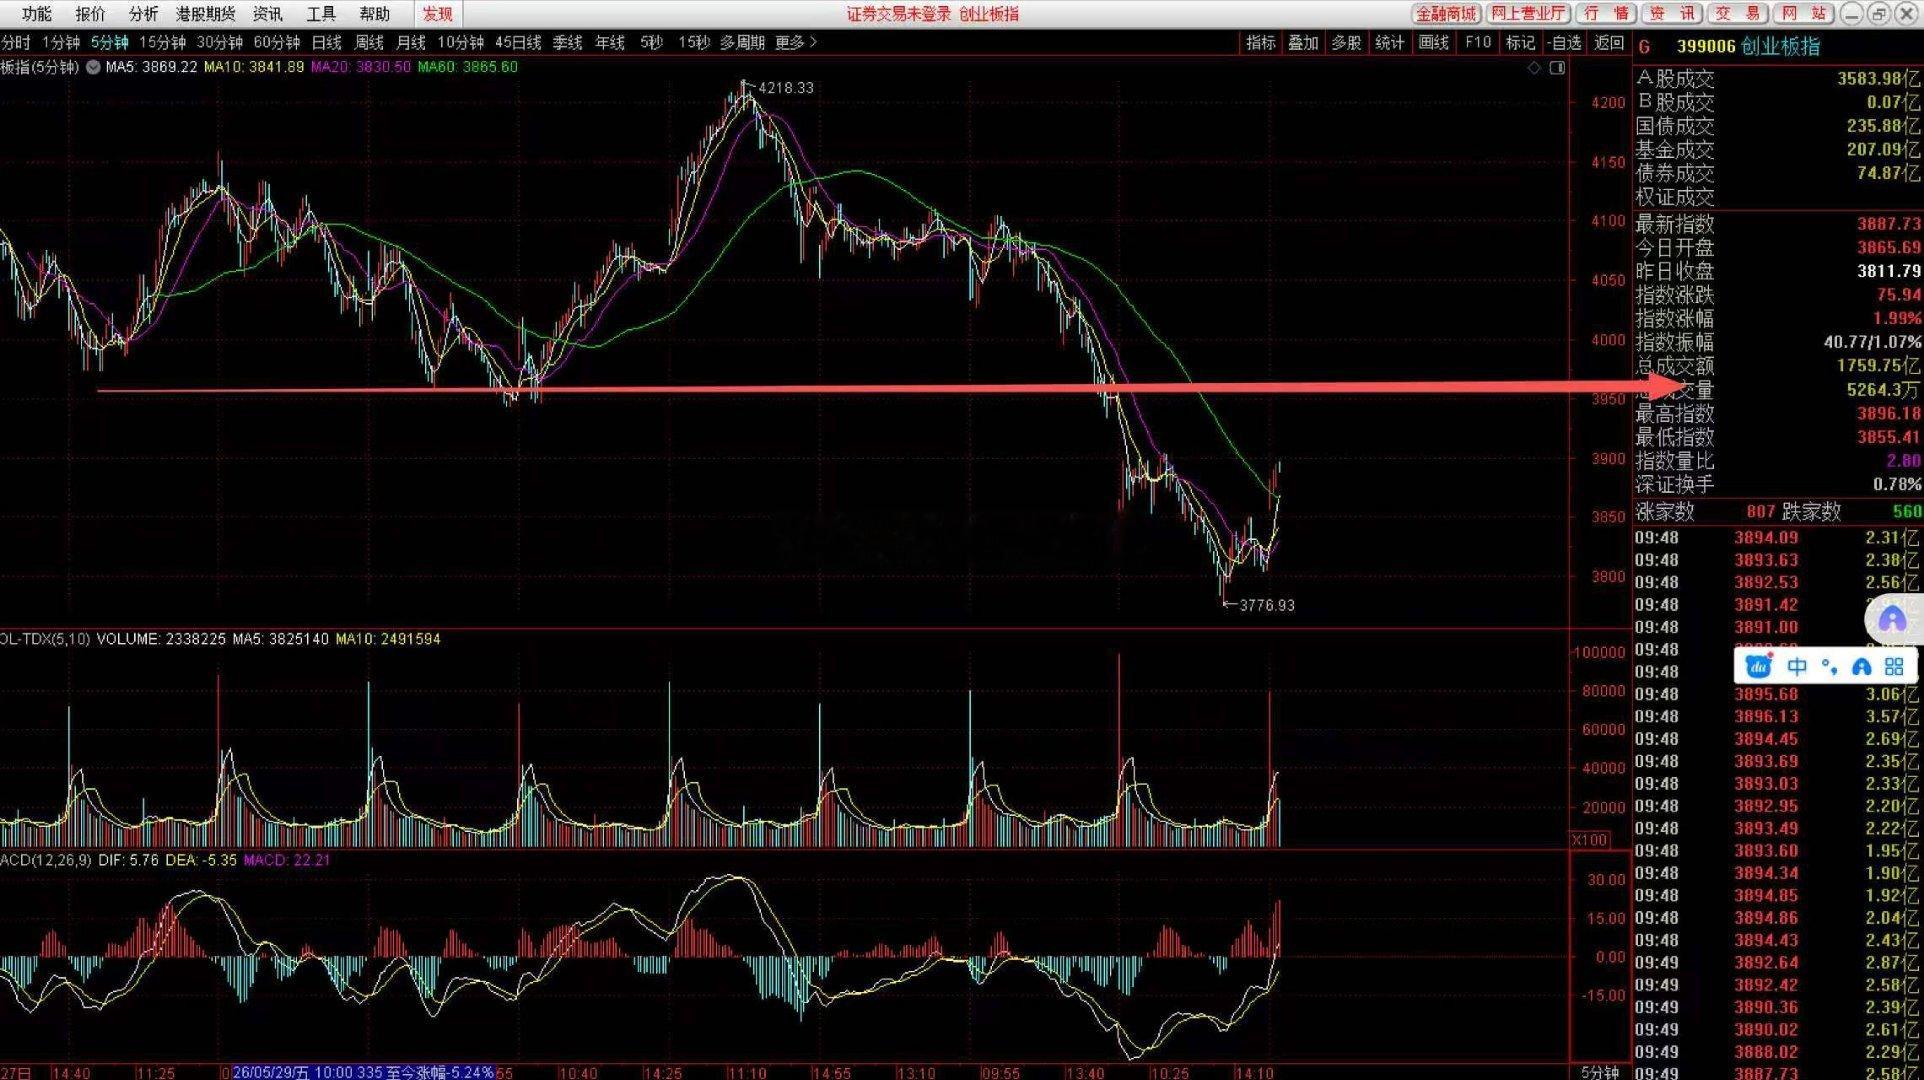Select the 1分钟 period
The width and height of the screenshot is (1924, 1080).
click(x=61, y=43)
